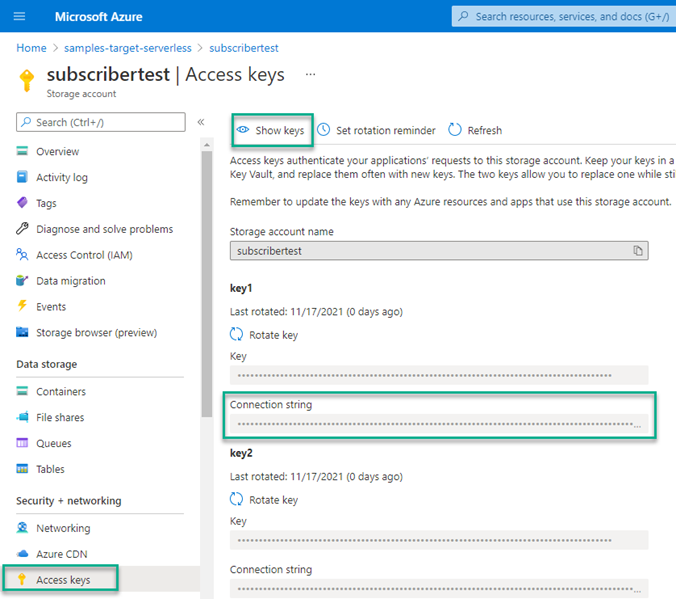Click key2 'Last rotated: 11/17/2021' text
The height and width of the screenshot is (599, 676).
316,477
